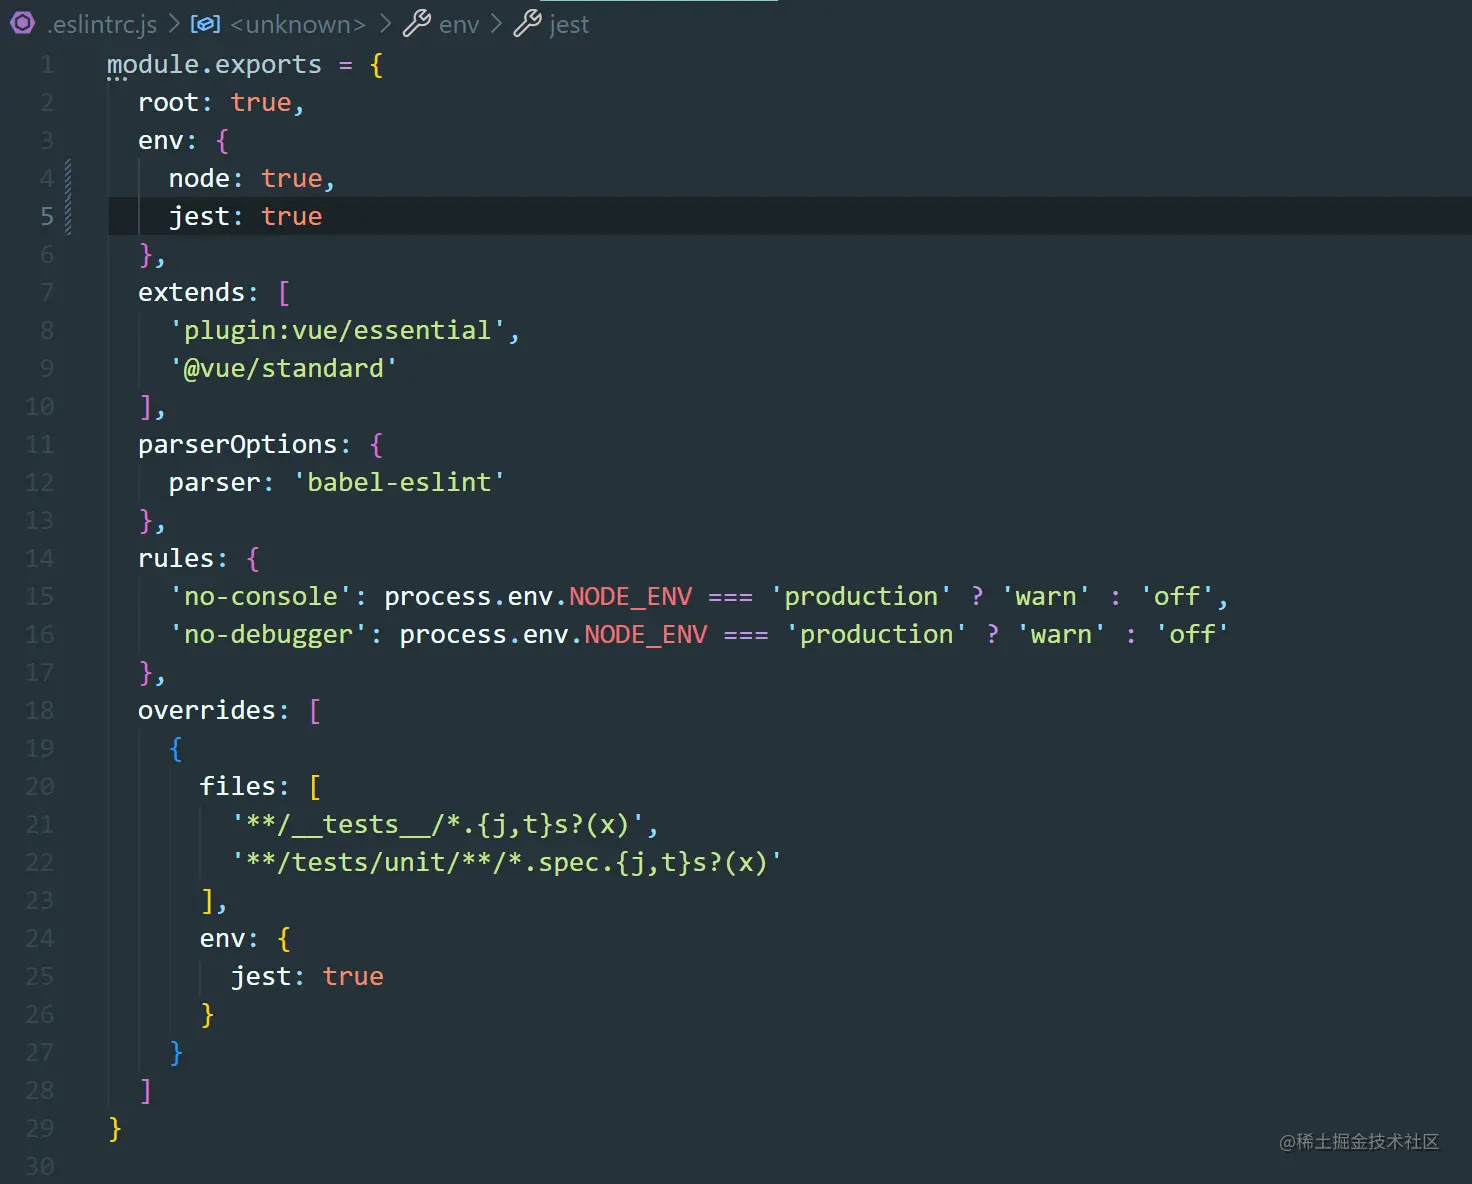Click the 'rules' property key
Viewport: 1472px width, 1184px height.
(x=176, y=559)
